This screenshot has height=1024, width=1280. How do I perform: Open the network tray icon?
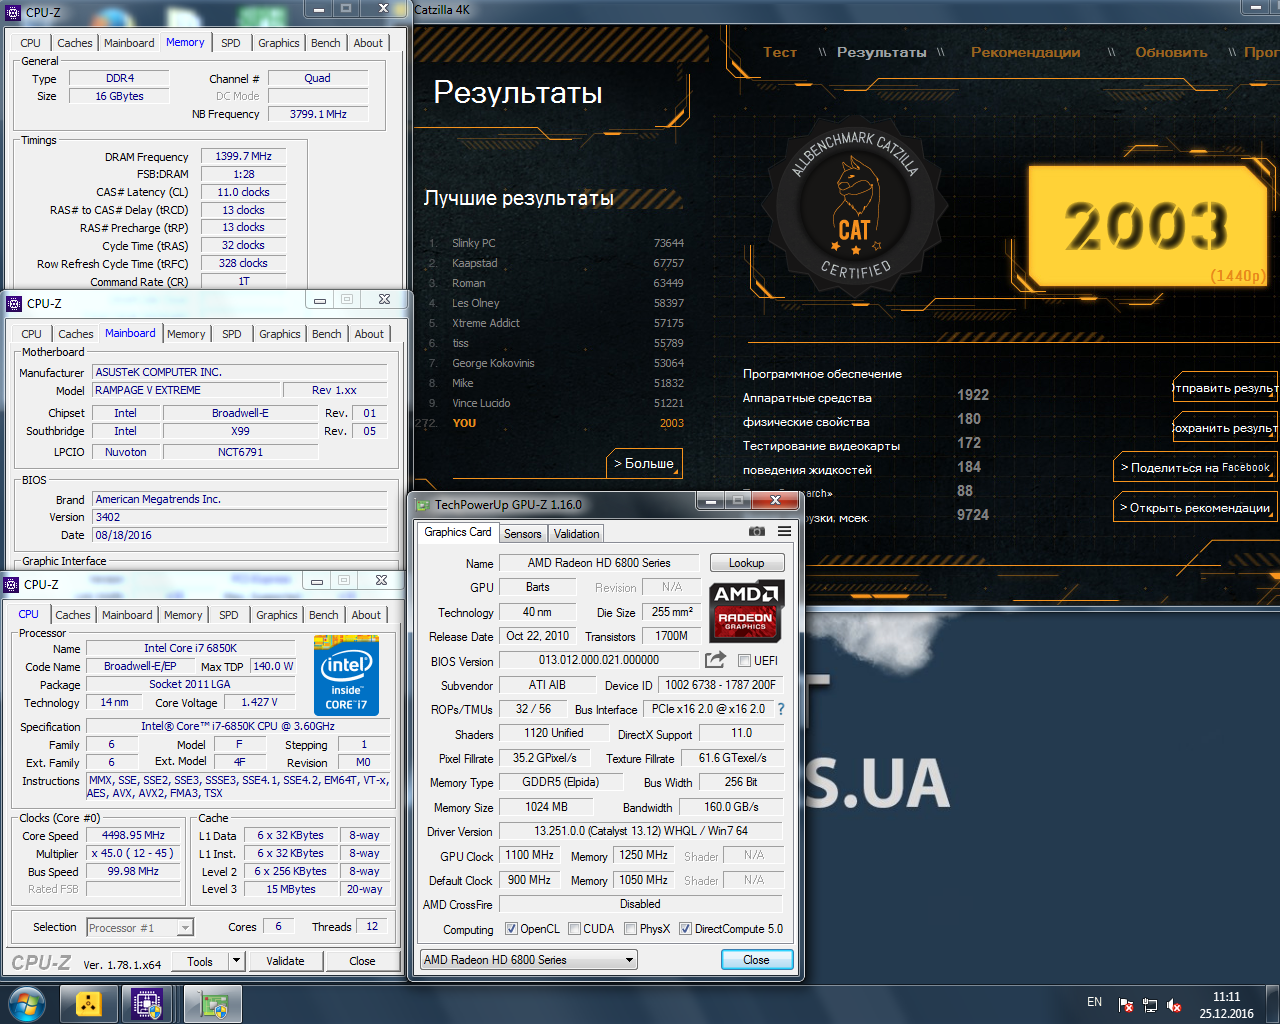coord(1150,1005)
